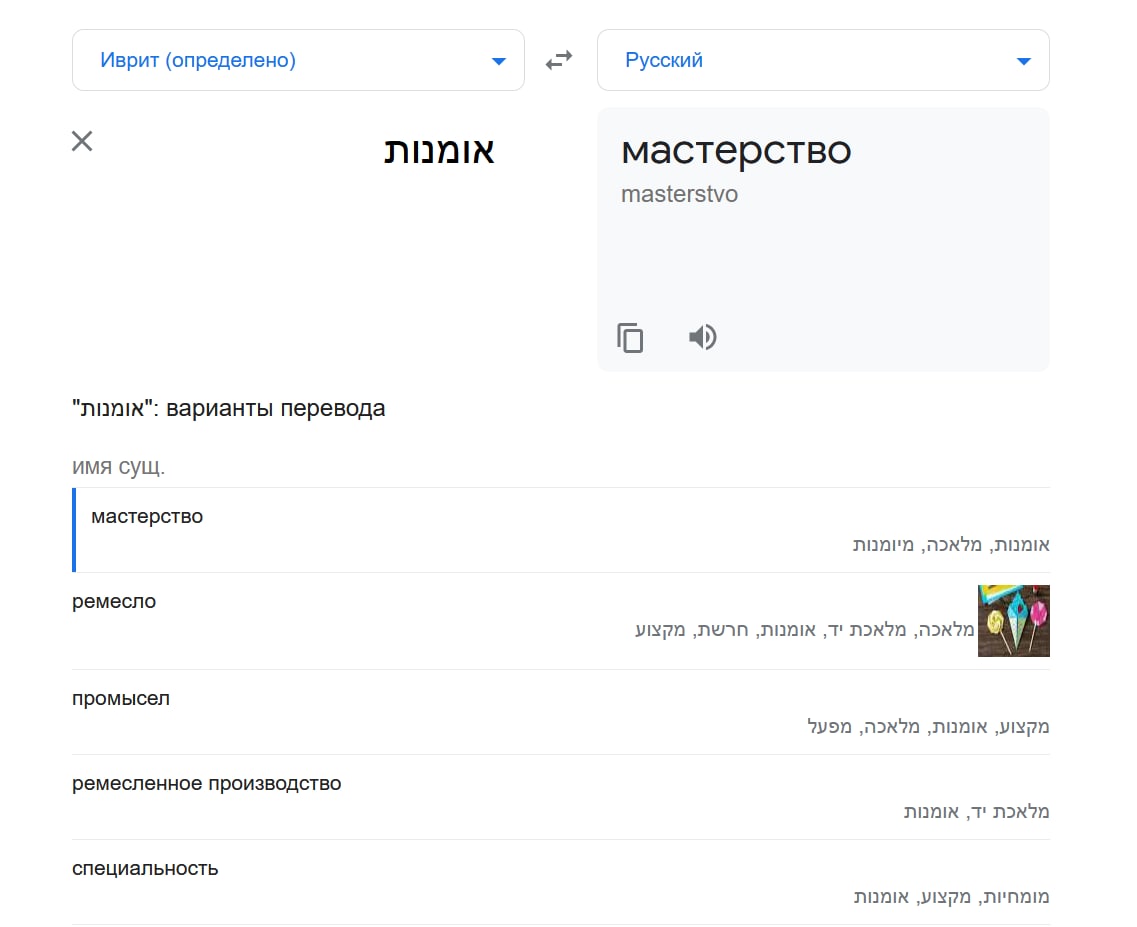Viewport: 1137px width, 927px height.
Task: Swap source and target languages
Action: pyautogui.click(x=559, y=60)
